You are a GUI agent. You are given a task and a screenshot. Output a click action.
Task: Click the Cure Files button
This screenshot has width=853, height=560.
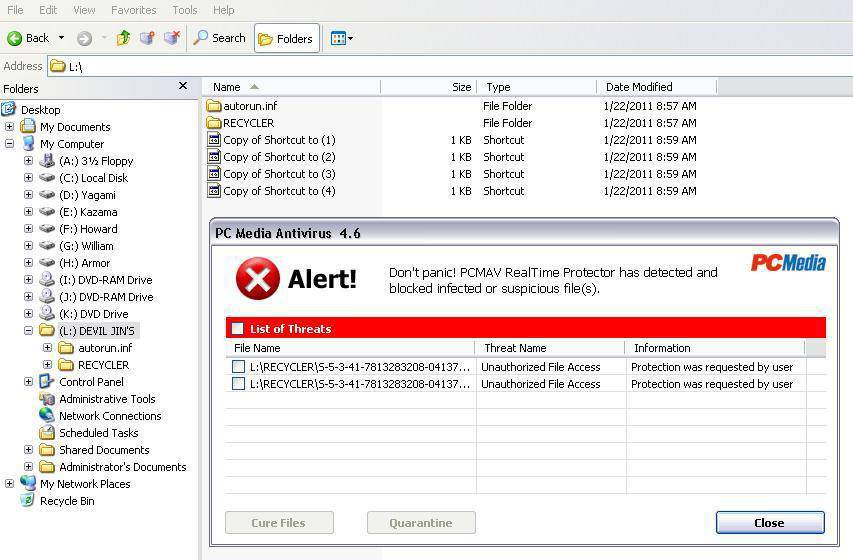279,522
